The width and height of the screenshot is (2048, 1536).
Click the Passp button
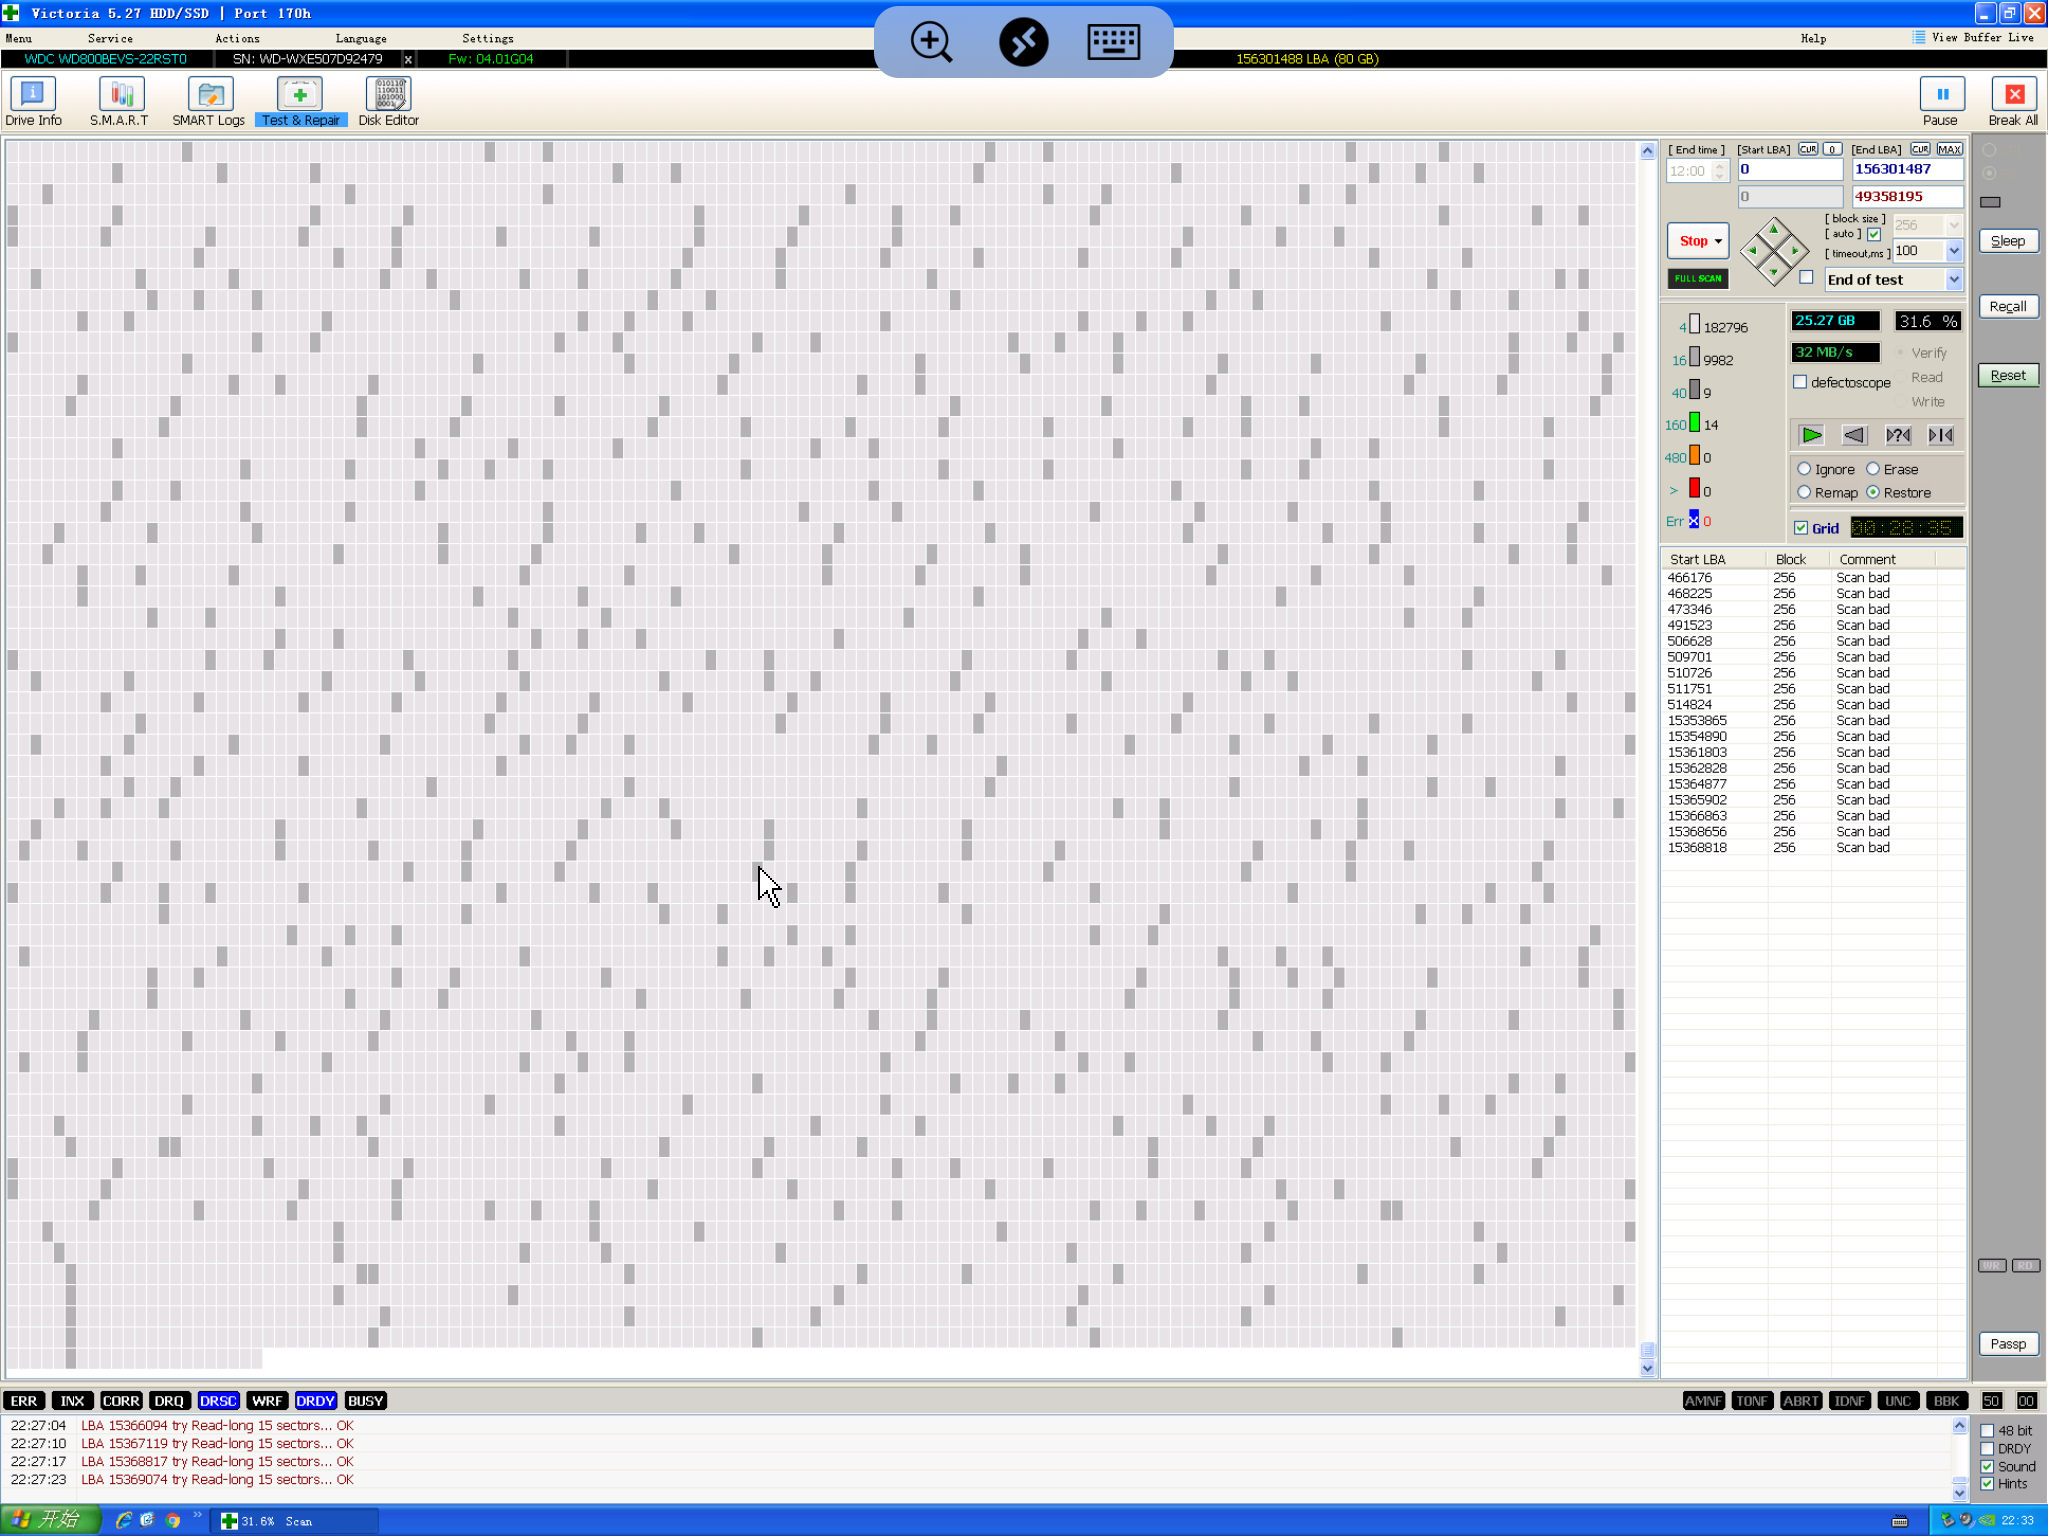click(2007, 1344)
